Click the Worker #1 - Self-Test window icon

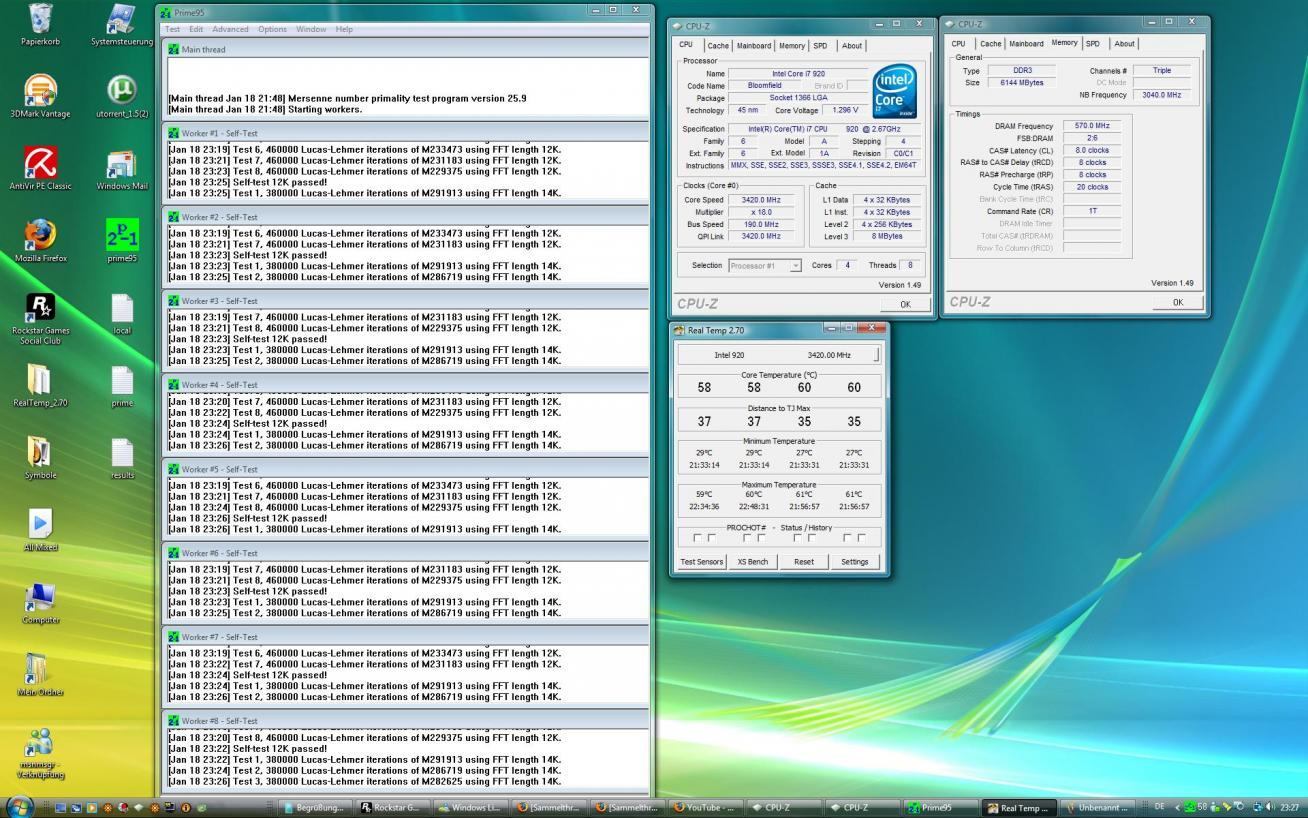(x=174, y=133)
